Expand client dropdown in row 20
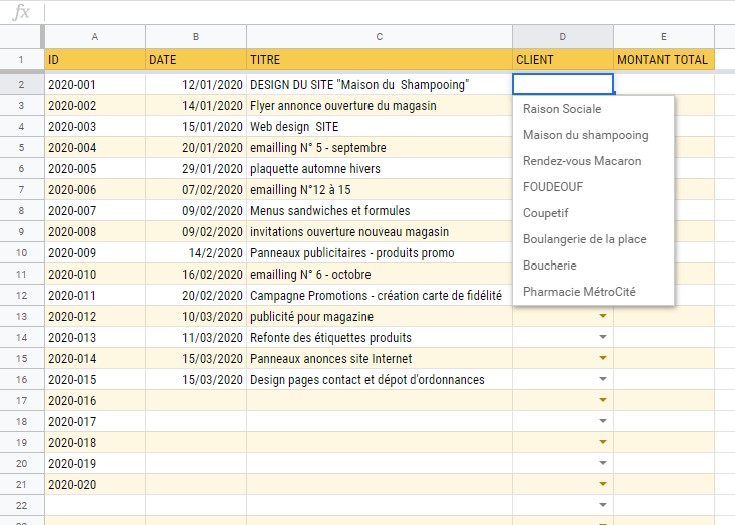This screenshot has height=525, width=735. (603, 463)
